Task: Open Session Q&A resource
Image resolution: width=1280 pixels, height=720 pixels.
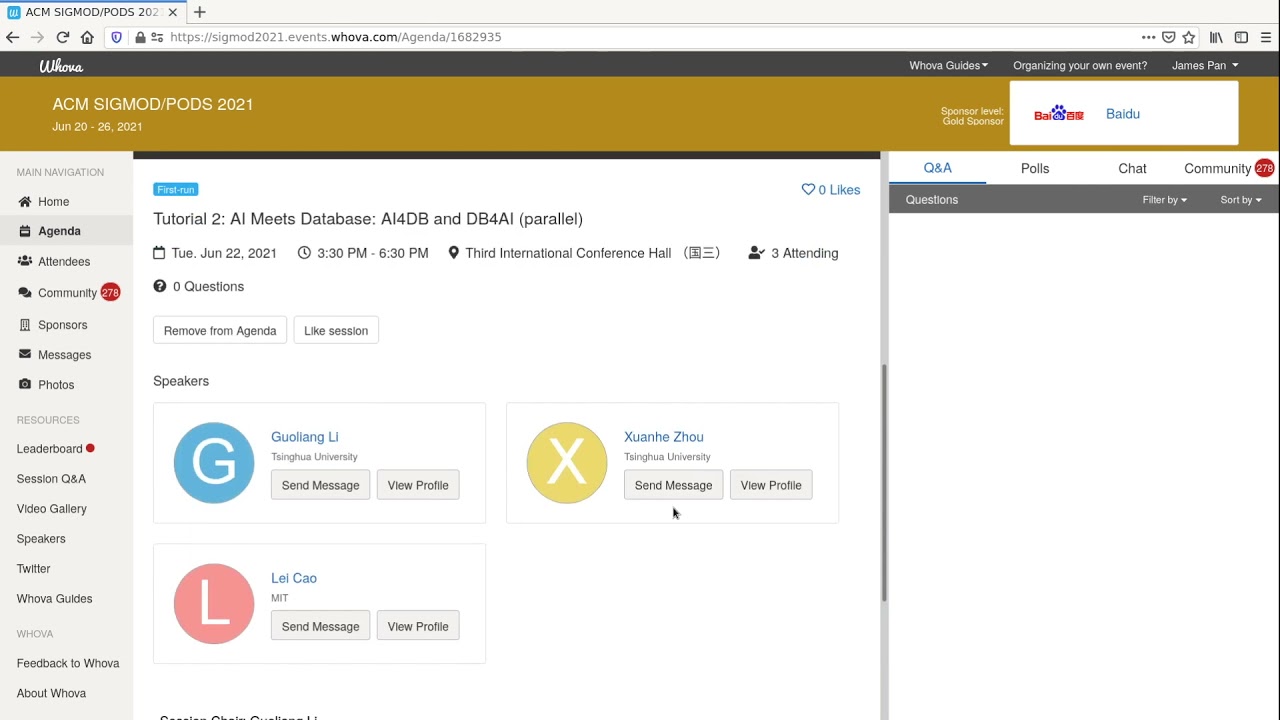Action: point(51,479)
